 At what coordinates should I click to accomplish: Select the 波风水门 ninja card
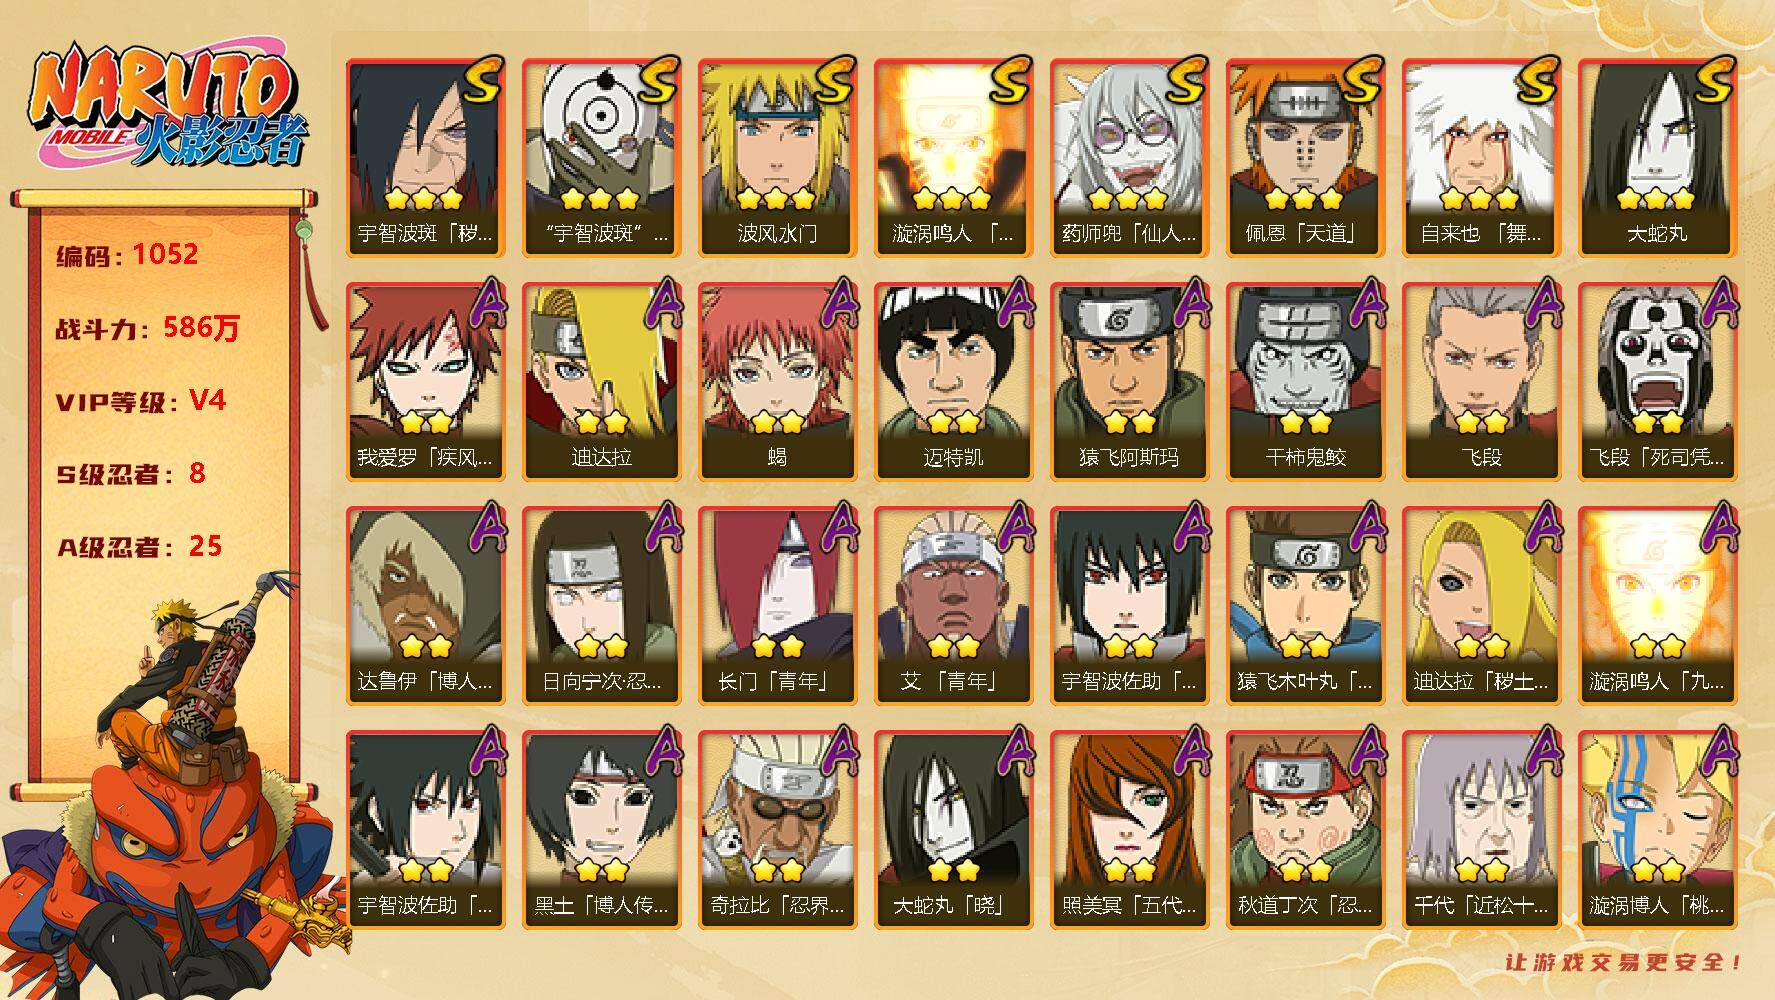pos(777,158)
